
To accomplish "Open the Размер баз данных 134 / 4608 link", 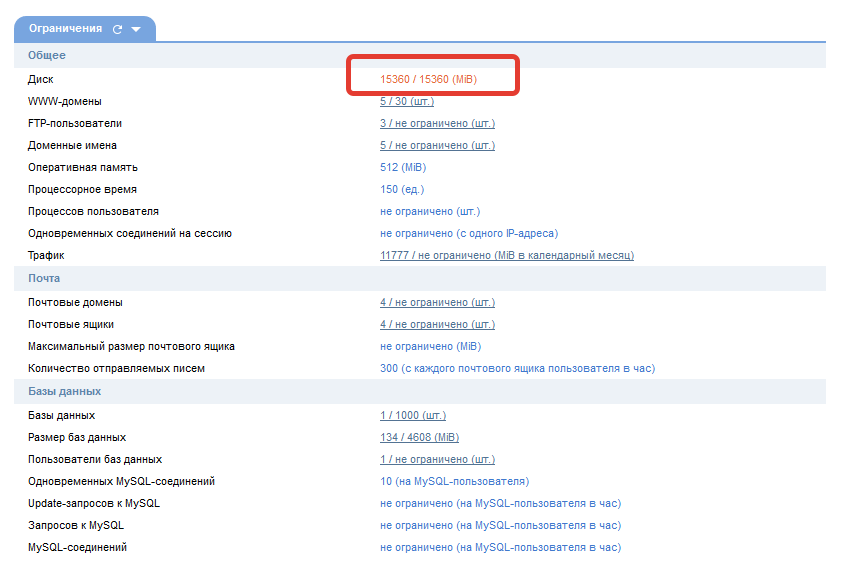I will click(419, 438).
